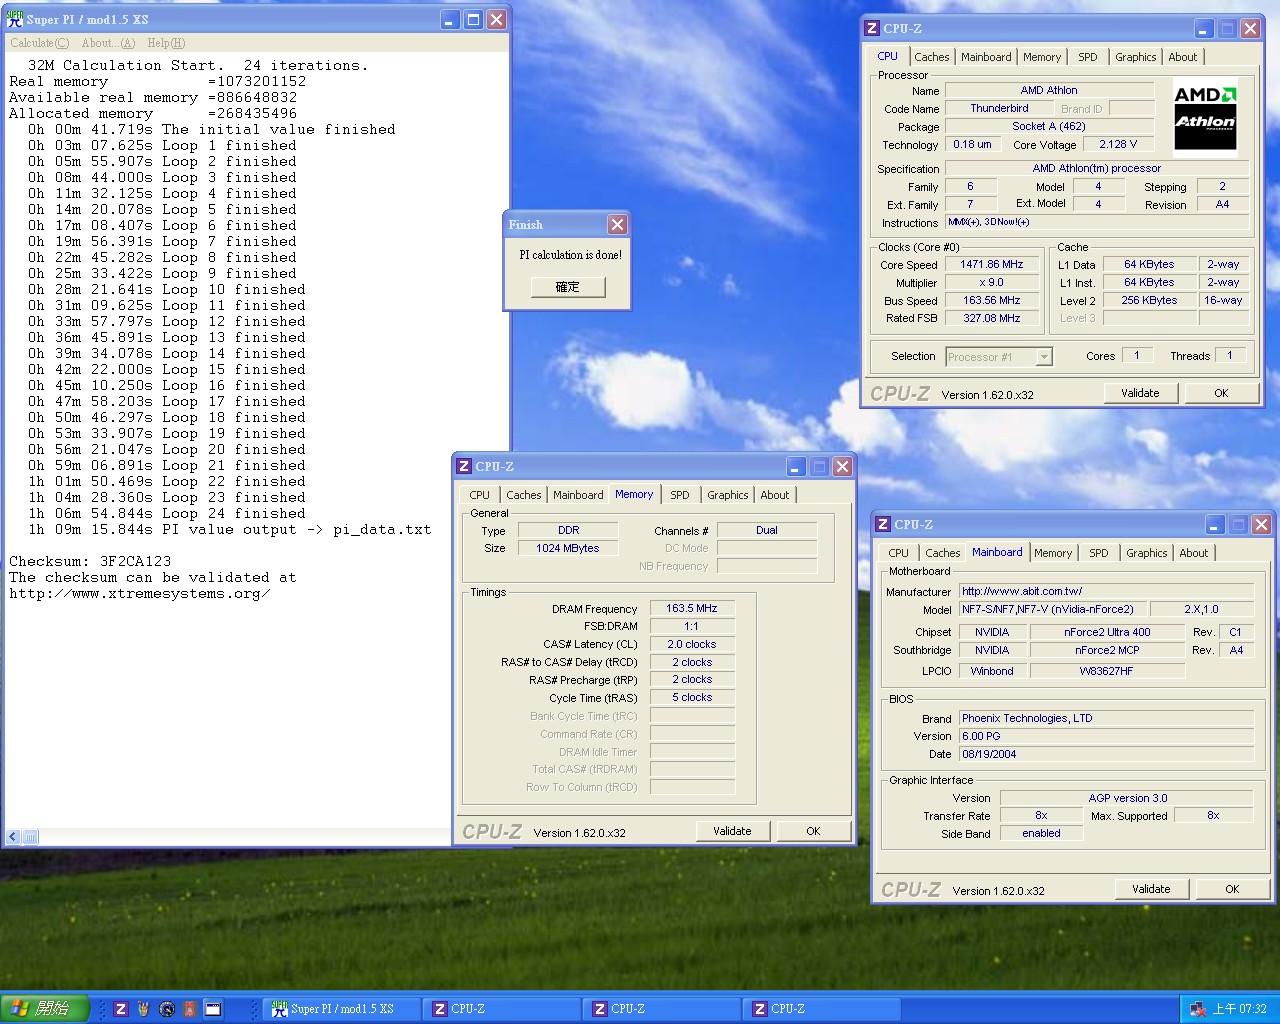Open the Windows Start button
This screenshot has height=1024, width=1280.
click(x=45, y=1009)
